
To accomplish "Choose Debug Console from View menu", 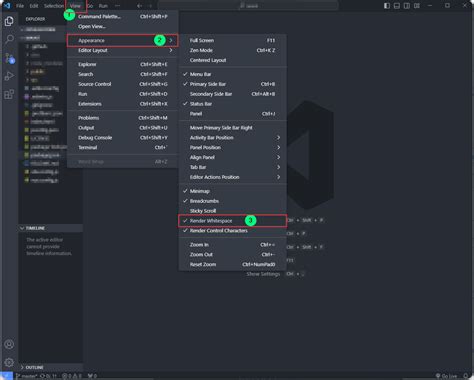I will click(122, 138).
